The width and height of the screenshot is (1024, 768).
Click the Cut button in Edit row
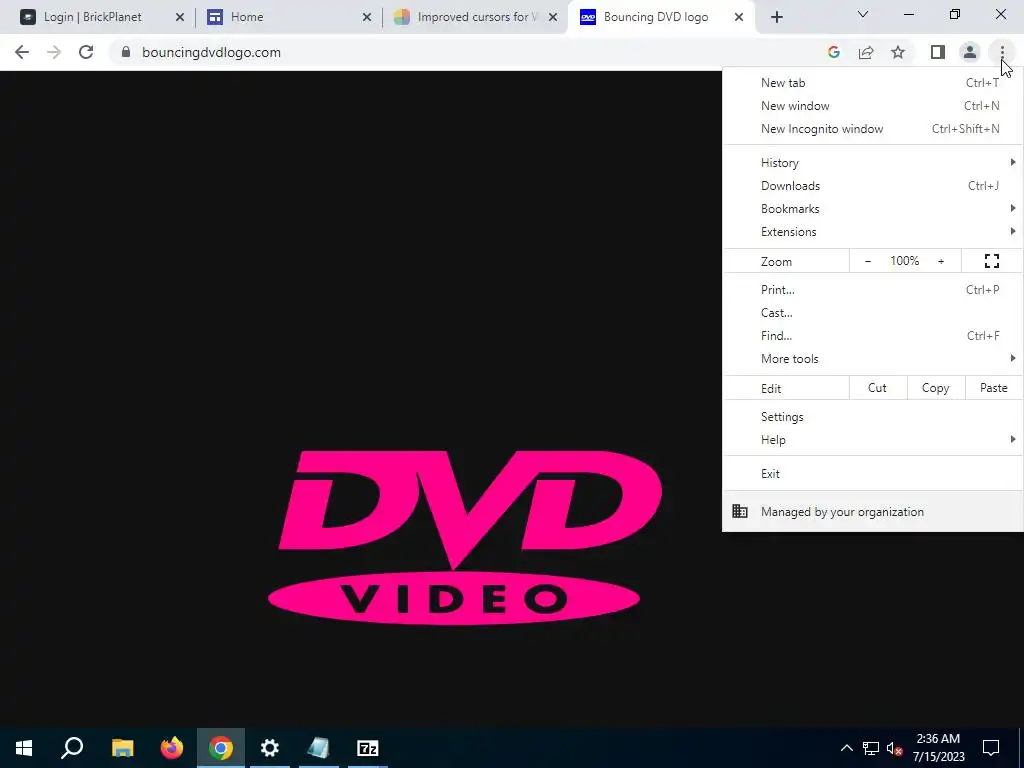coord(877,388)
